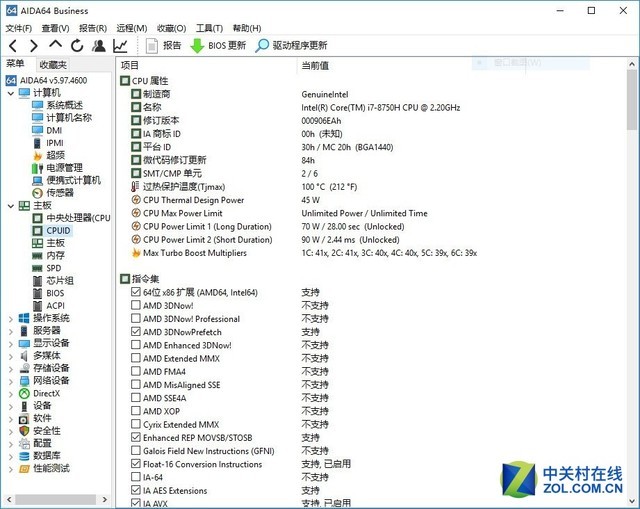The image size is (640, 509).
Task: Select the 软件 software icon item
Action: [35, 418]
